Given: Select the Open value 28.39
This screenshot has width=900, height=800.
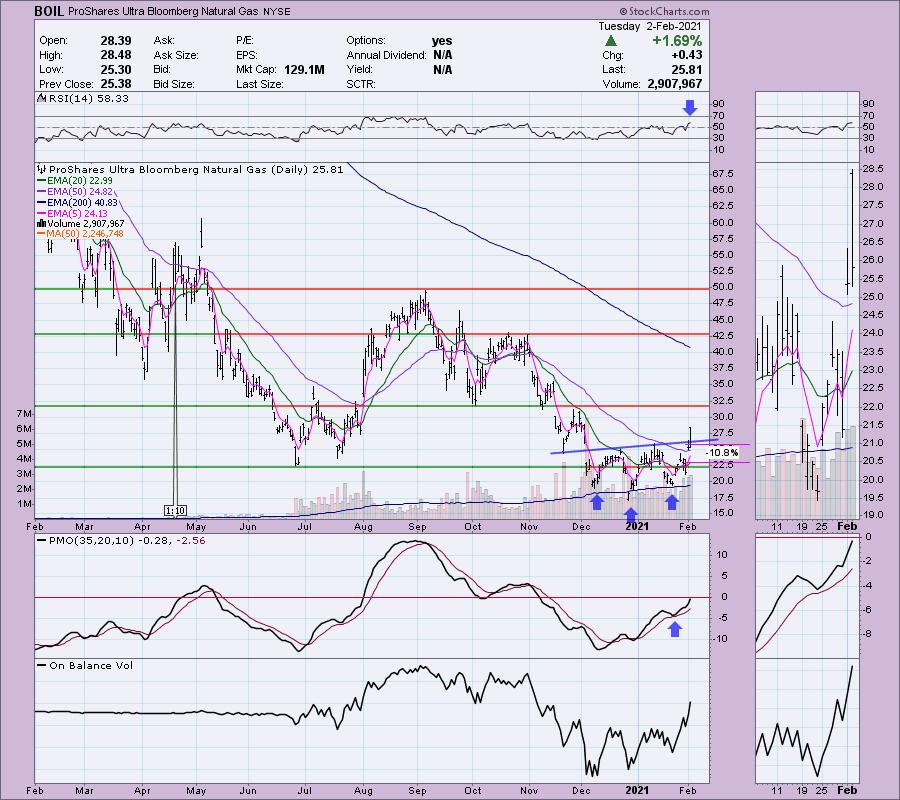Looking at the screenshot, I should 116,41.
